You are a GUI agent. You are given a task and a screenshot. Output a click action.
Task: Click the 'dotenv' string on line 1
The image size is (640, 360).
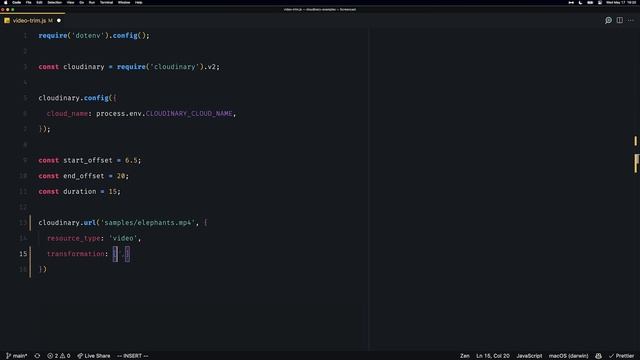tap(88, 36)
